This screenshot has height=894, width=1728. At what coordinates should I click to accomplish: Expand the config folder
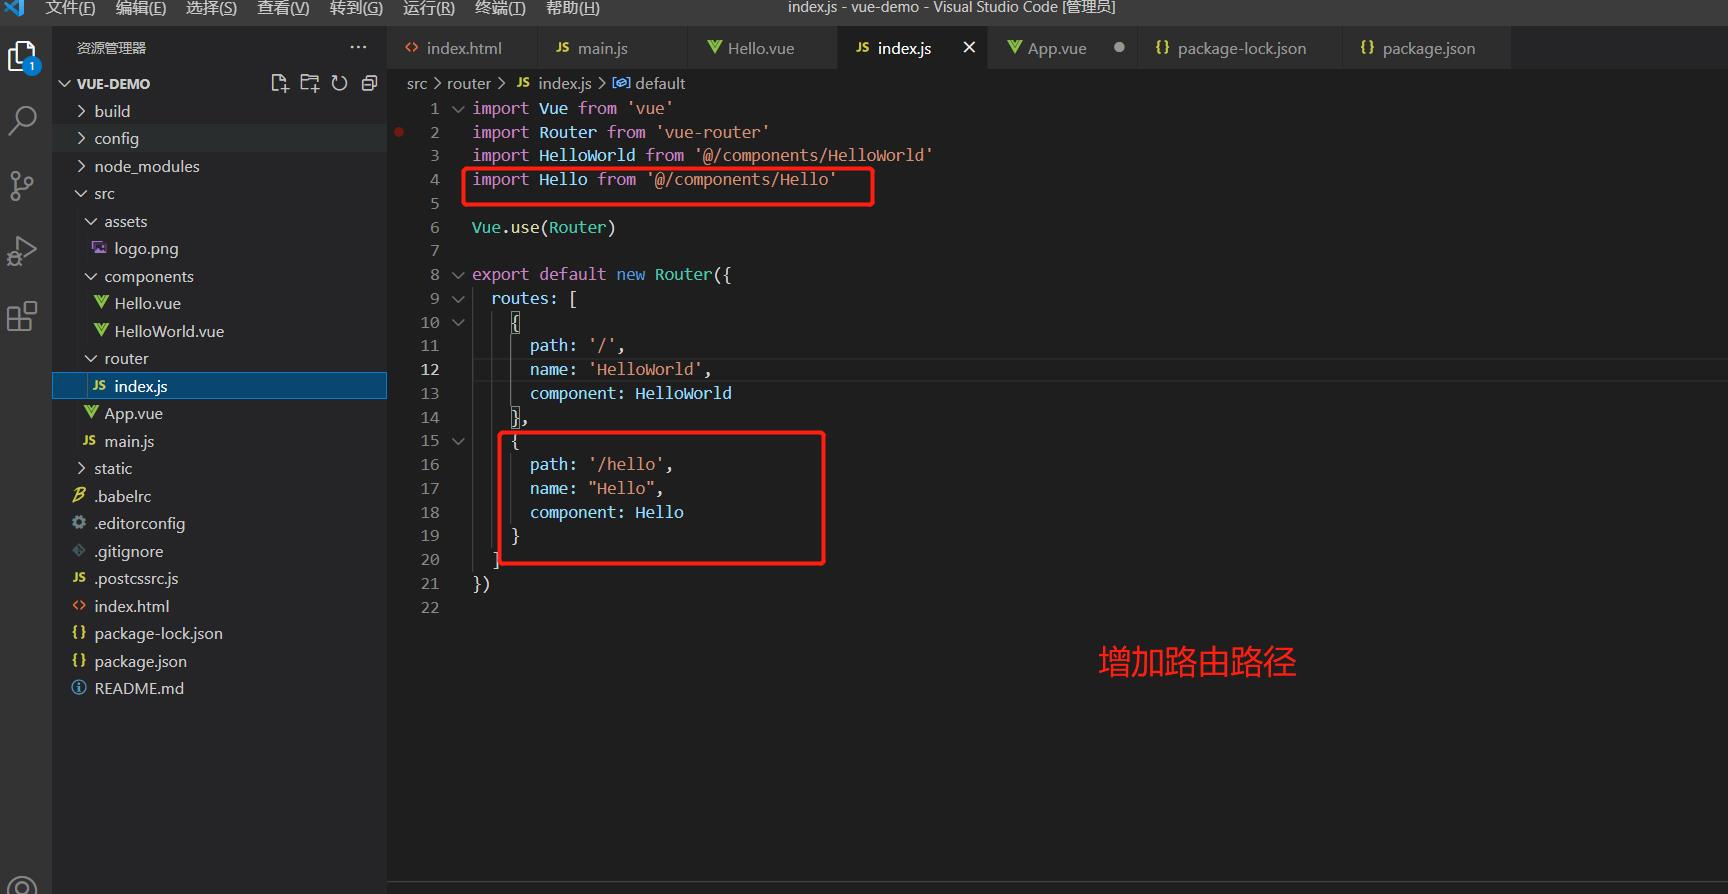[82, 138]
